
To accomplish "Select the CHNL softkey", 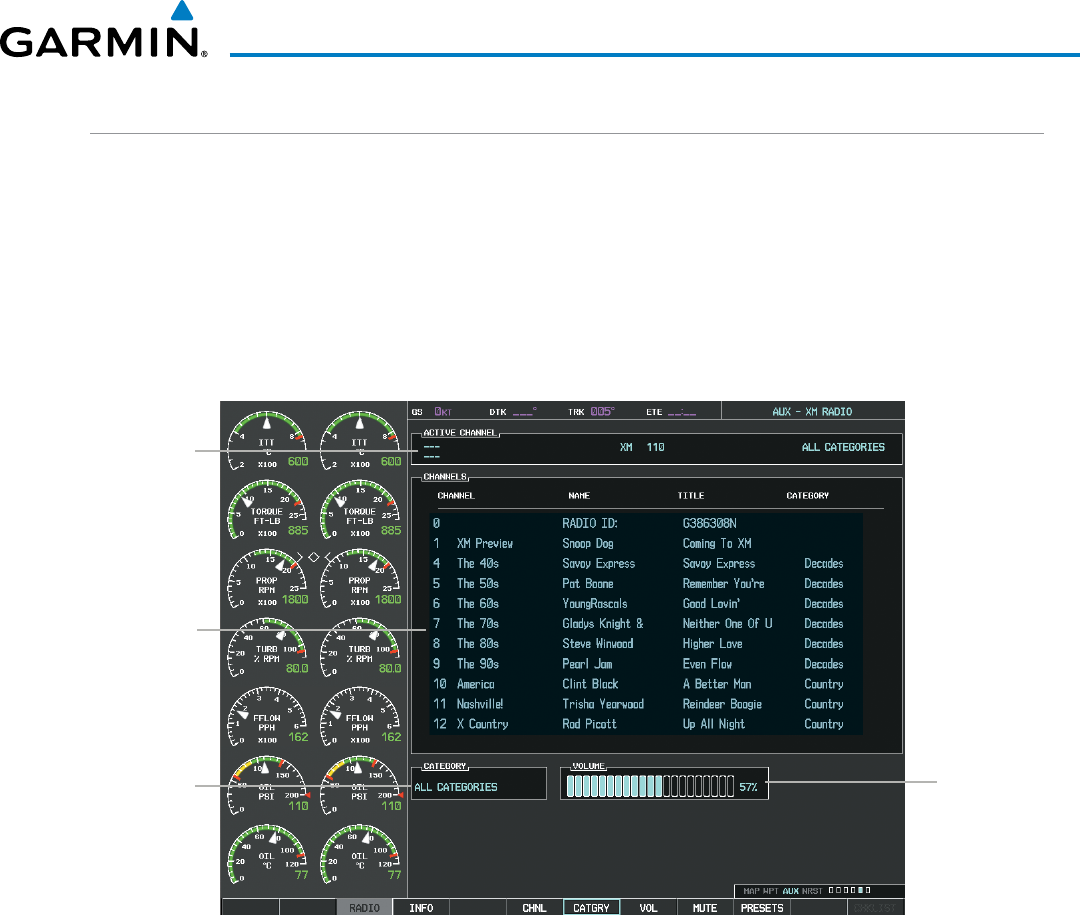I will [x=534, y=907].
